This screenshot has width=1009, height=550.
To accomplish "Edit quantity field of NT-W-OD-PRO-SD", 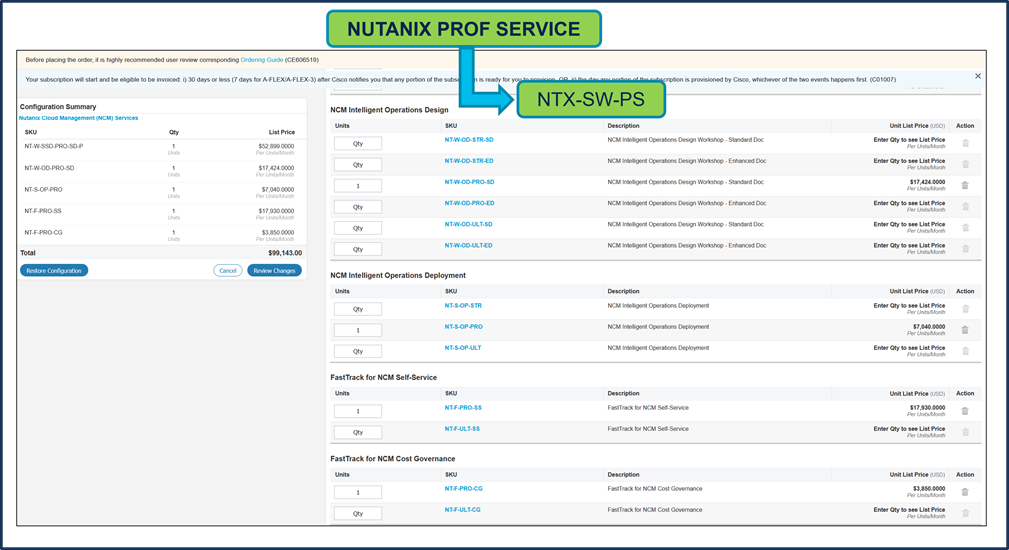I will (x=358, y=186).
